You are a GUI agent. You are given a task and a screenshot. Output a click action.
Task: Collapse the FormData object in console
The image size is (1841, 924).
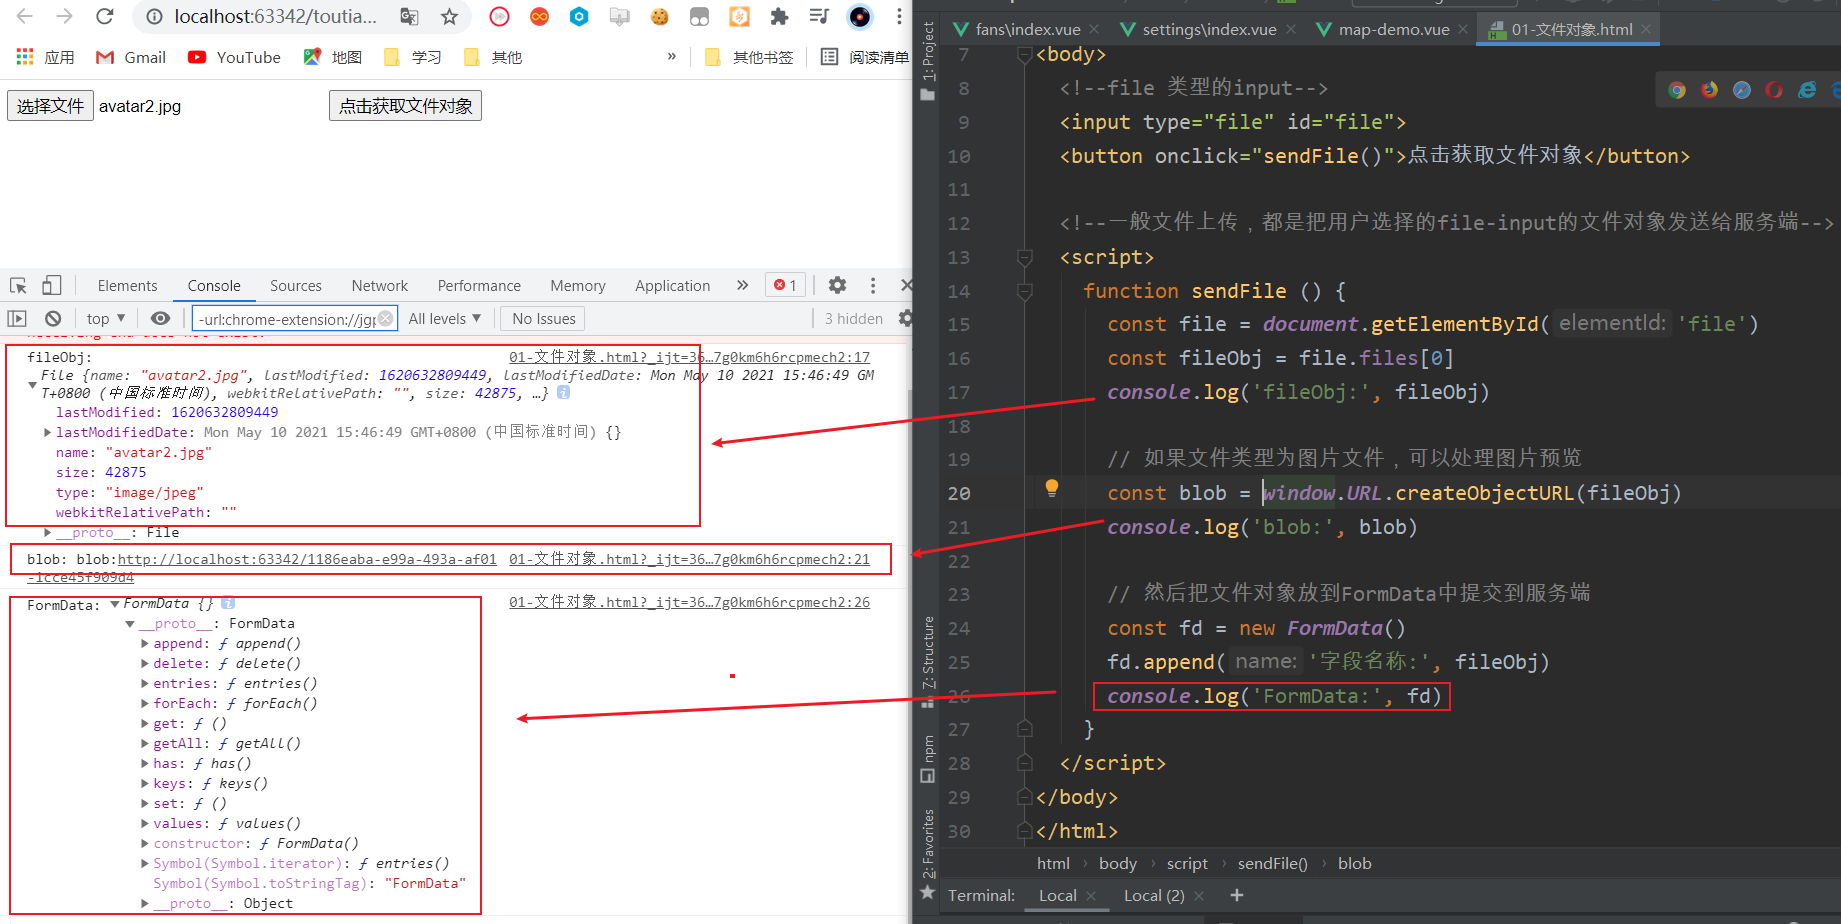click(x=115, y=604)
